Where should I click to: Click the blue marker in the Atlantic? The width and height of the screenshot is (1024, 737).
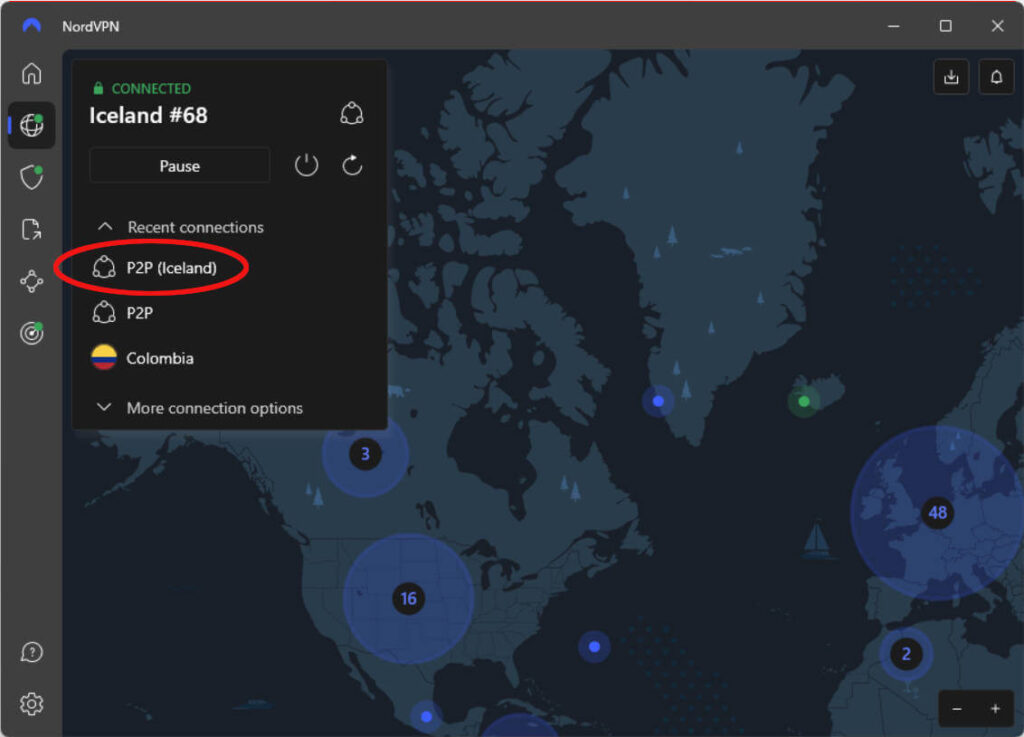point(594,647)
